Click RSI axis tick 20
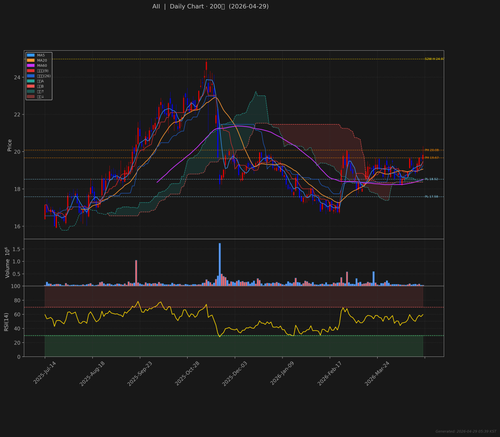Viewport: 500px width, 437px height. (x=17, y=343)
